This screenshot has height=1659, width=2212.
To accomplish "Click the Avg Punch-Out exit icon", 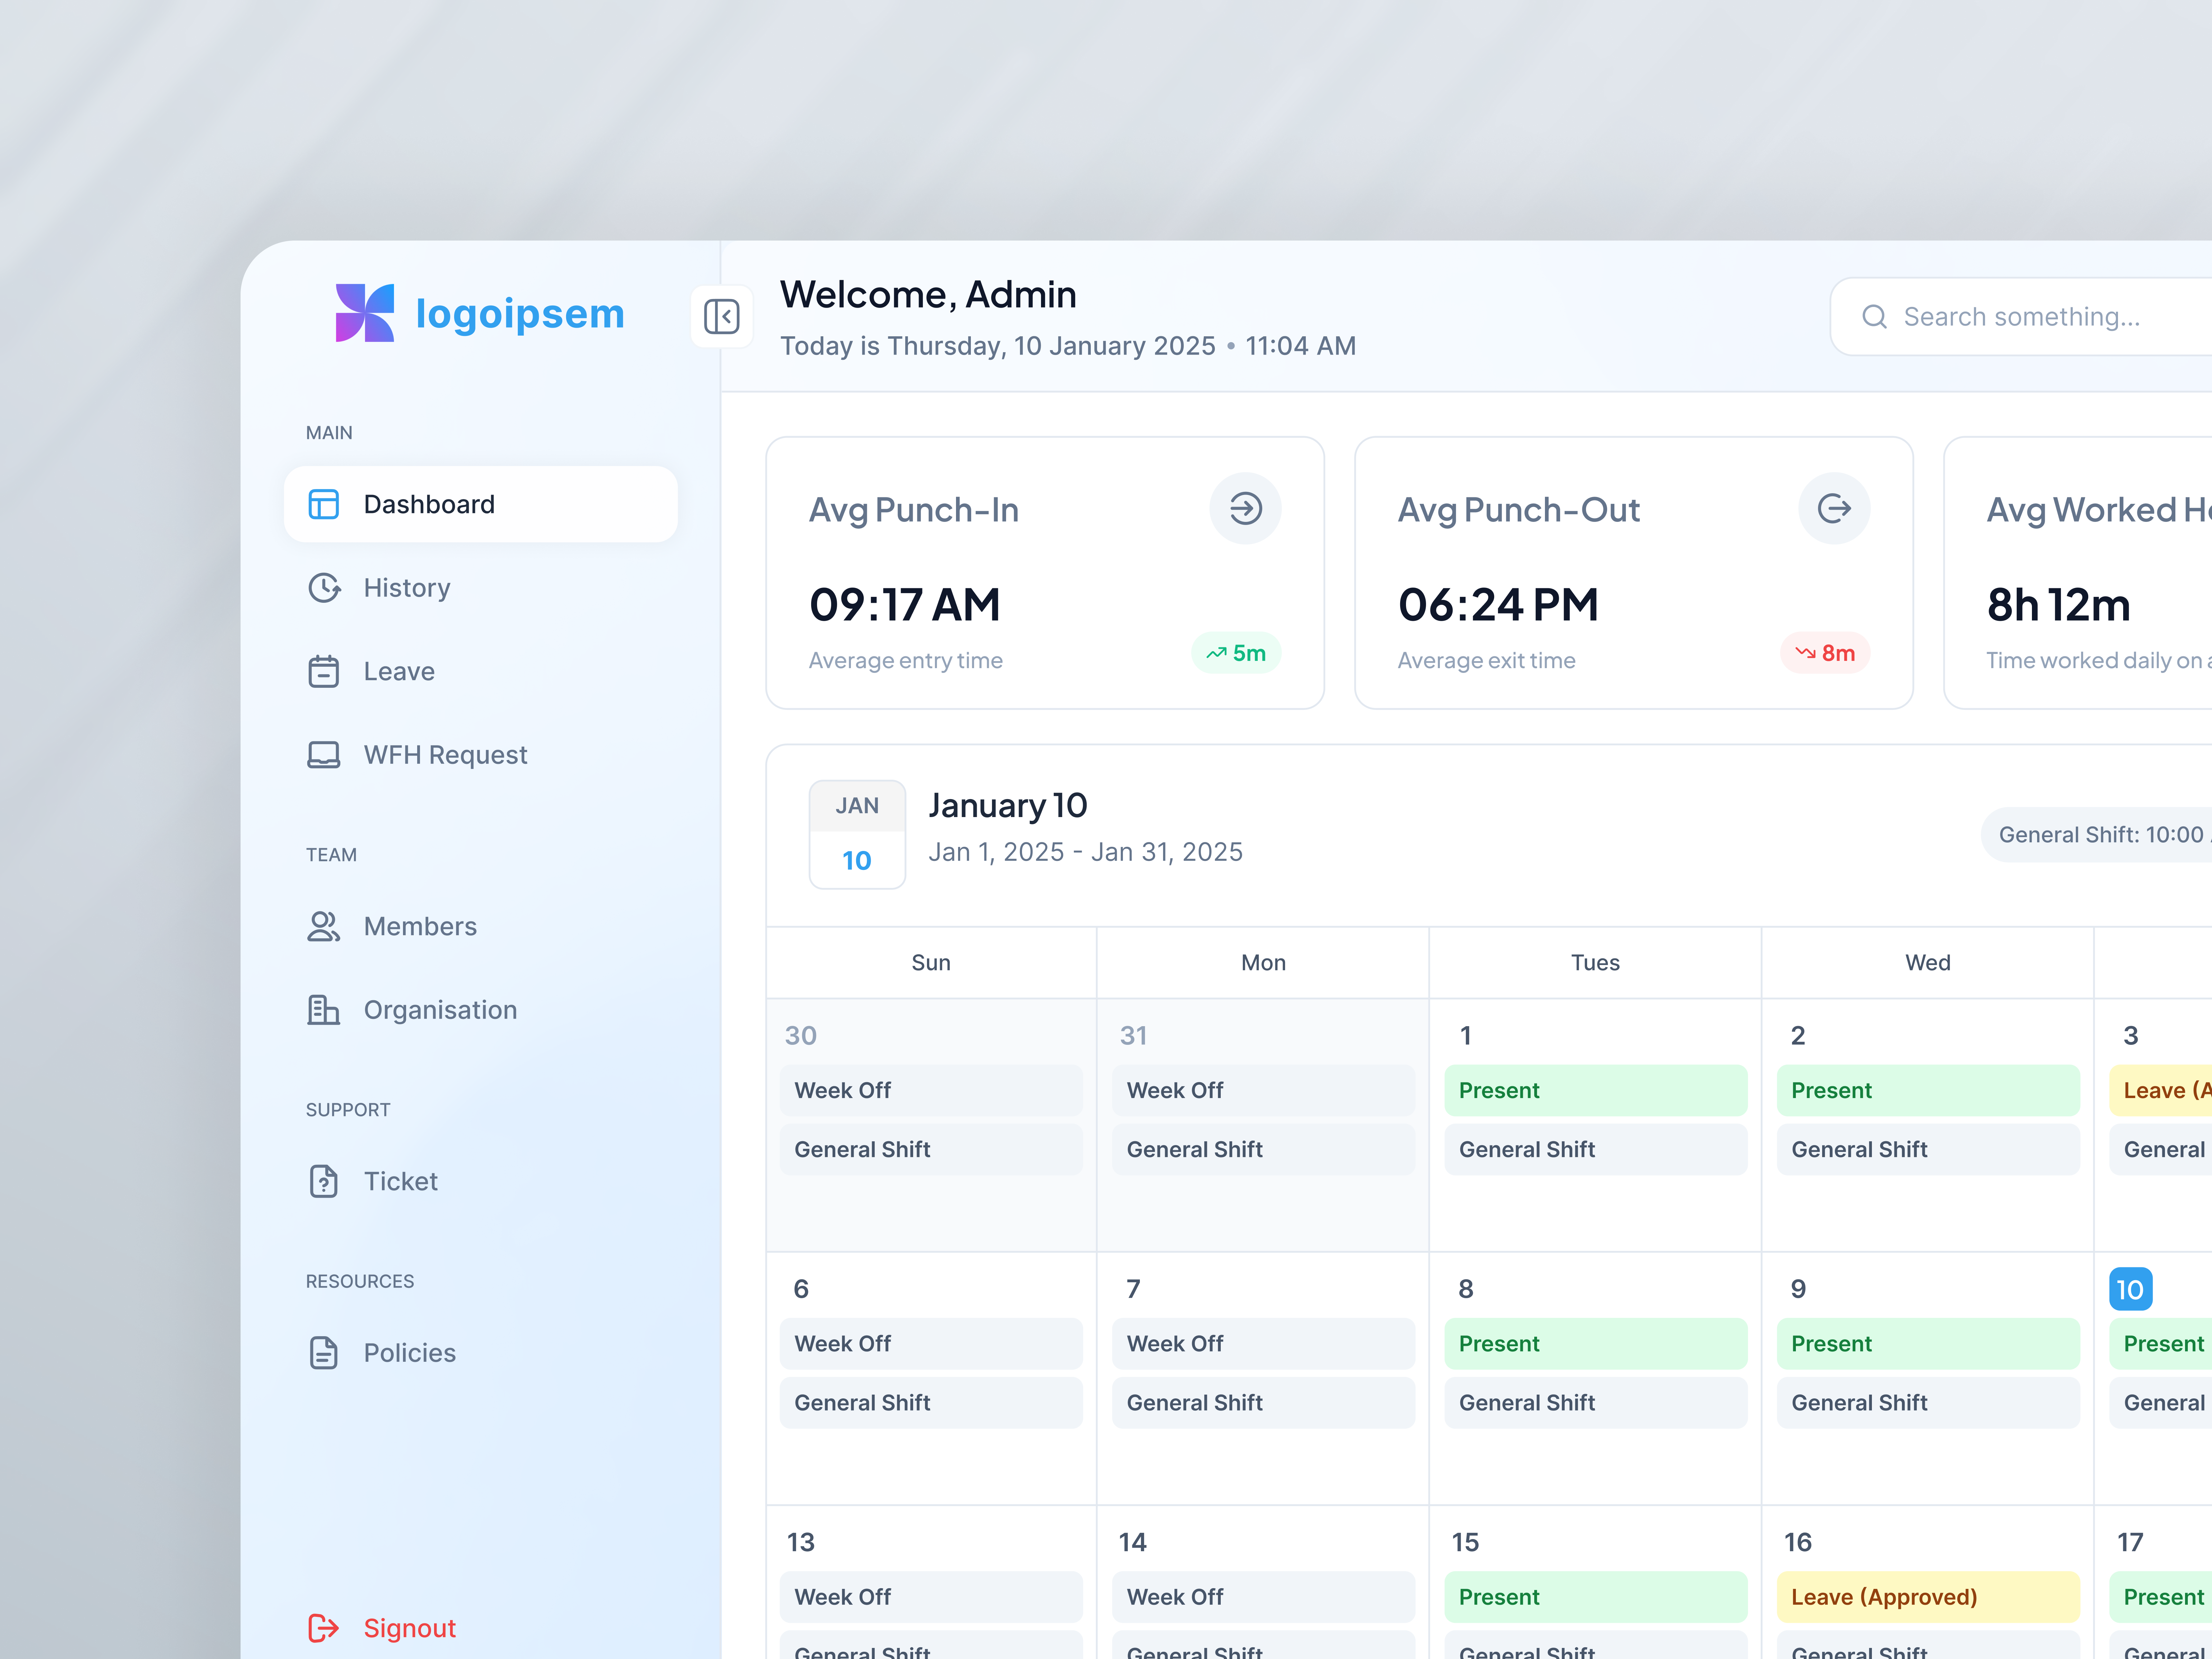I will pos(1834,508).
